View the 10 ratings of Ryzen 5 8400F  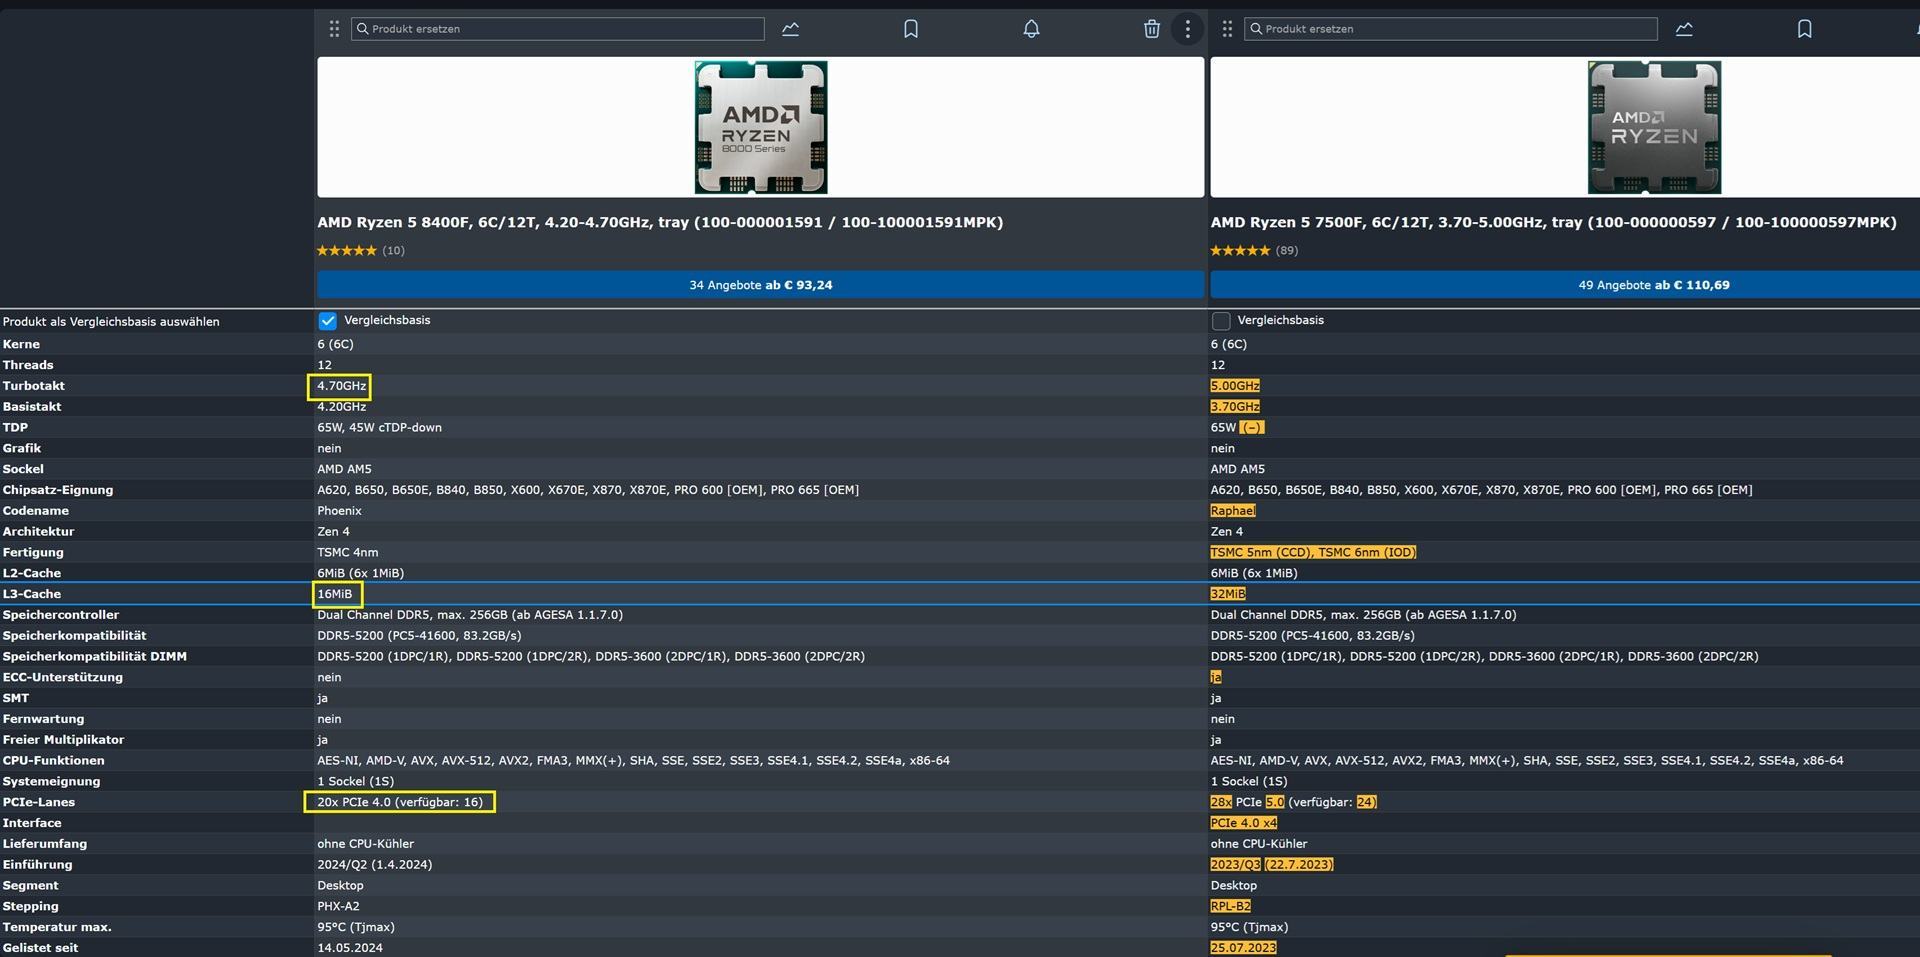point(361,251)
